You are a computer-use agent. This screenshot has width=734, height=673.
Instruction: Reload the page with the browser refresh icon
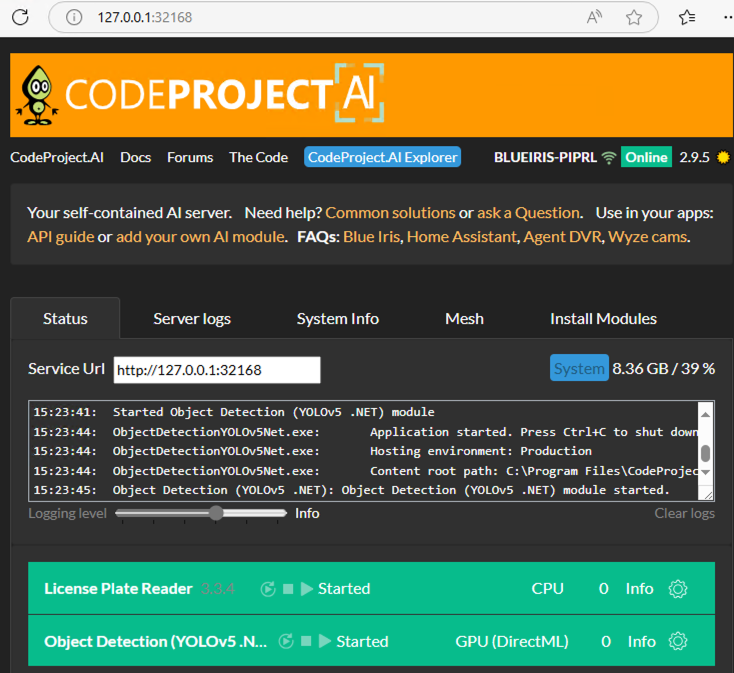click(20, 17)
